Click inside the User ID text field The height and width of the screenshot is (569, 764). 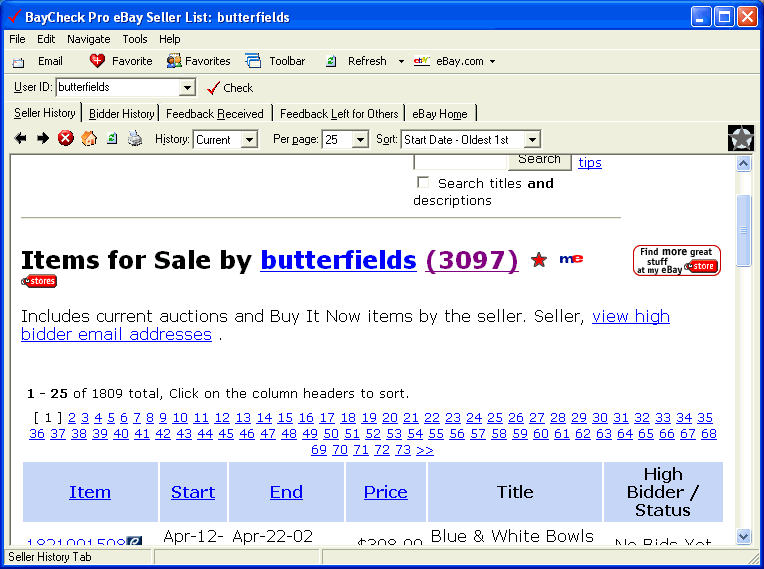point(118,88)
